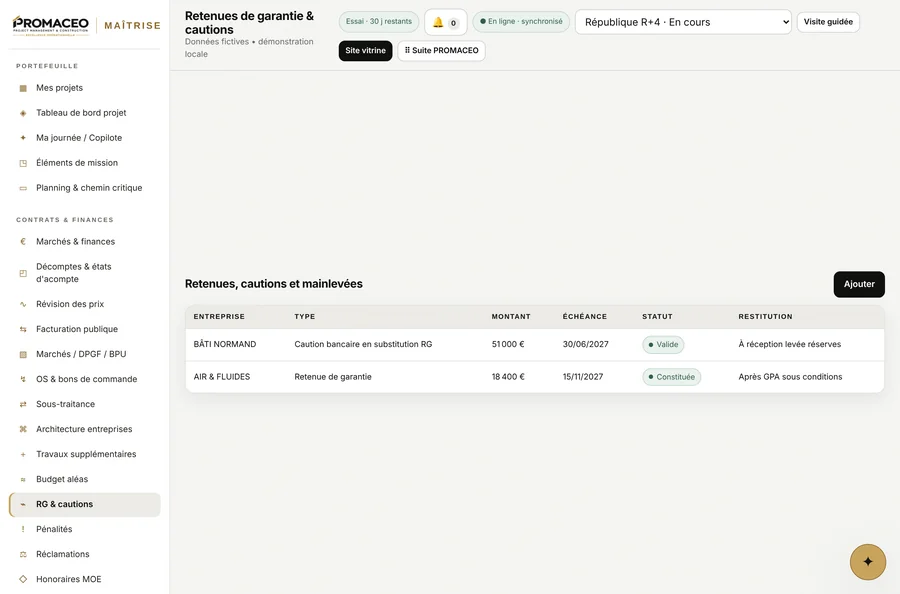Select the AIR & FLUIDES company cell

coord(222,377)
